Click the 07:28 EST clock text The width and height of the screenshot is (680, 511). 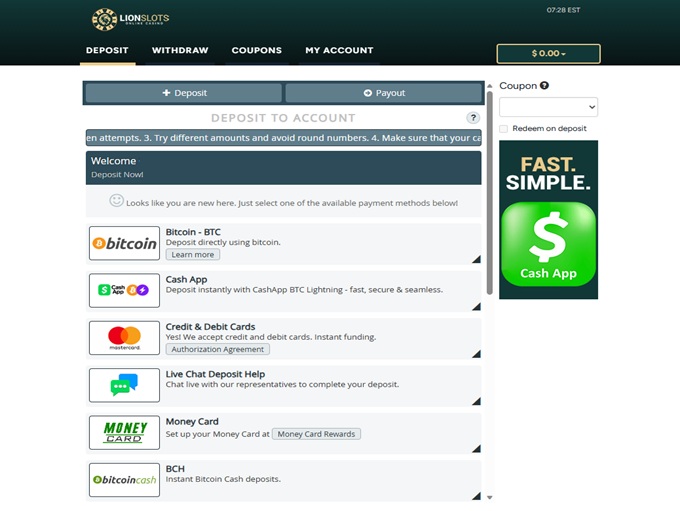click(x=563, y=10)
